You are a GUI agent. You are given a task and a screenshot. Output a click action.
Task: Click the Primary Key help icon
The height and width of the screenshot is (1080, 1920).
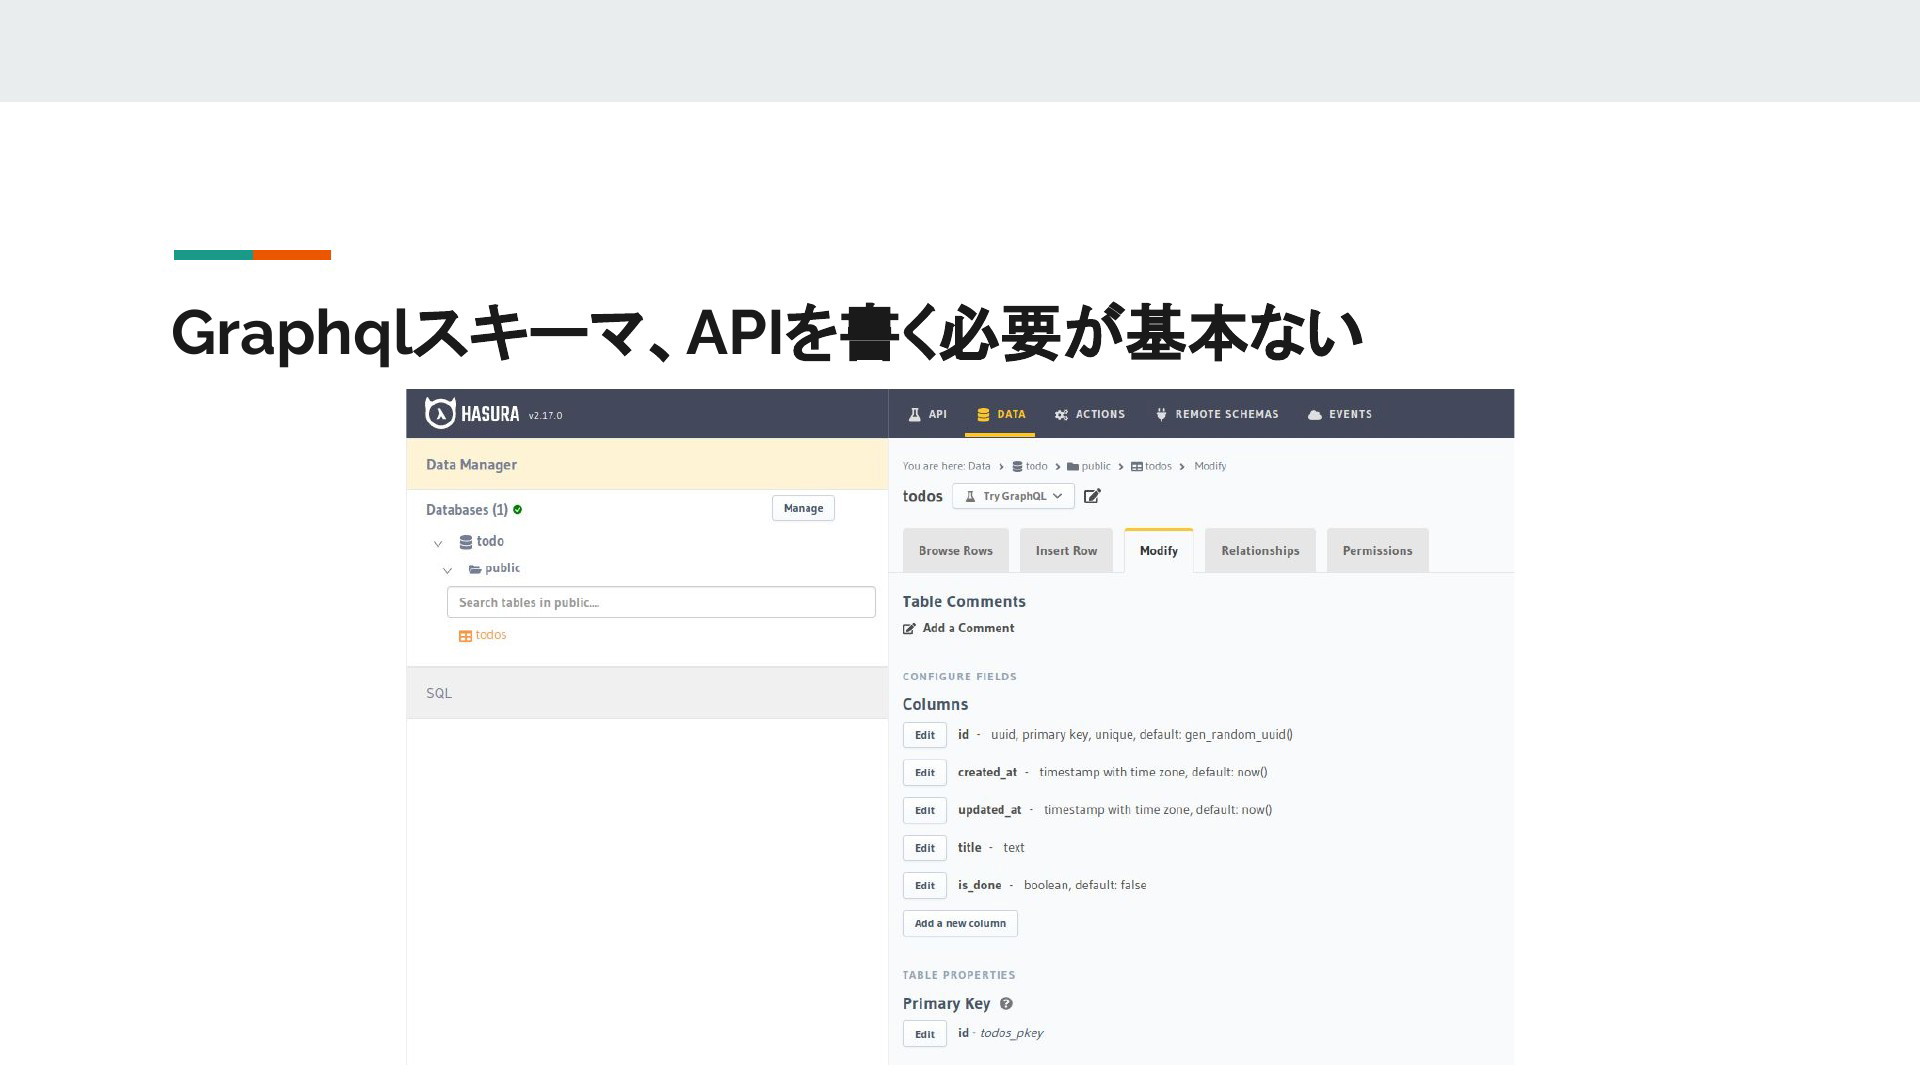pyautogui.click(x=1006, y=1004)
